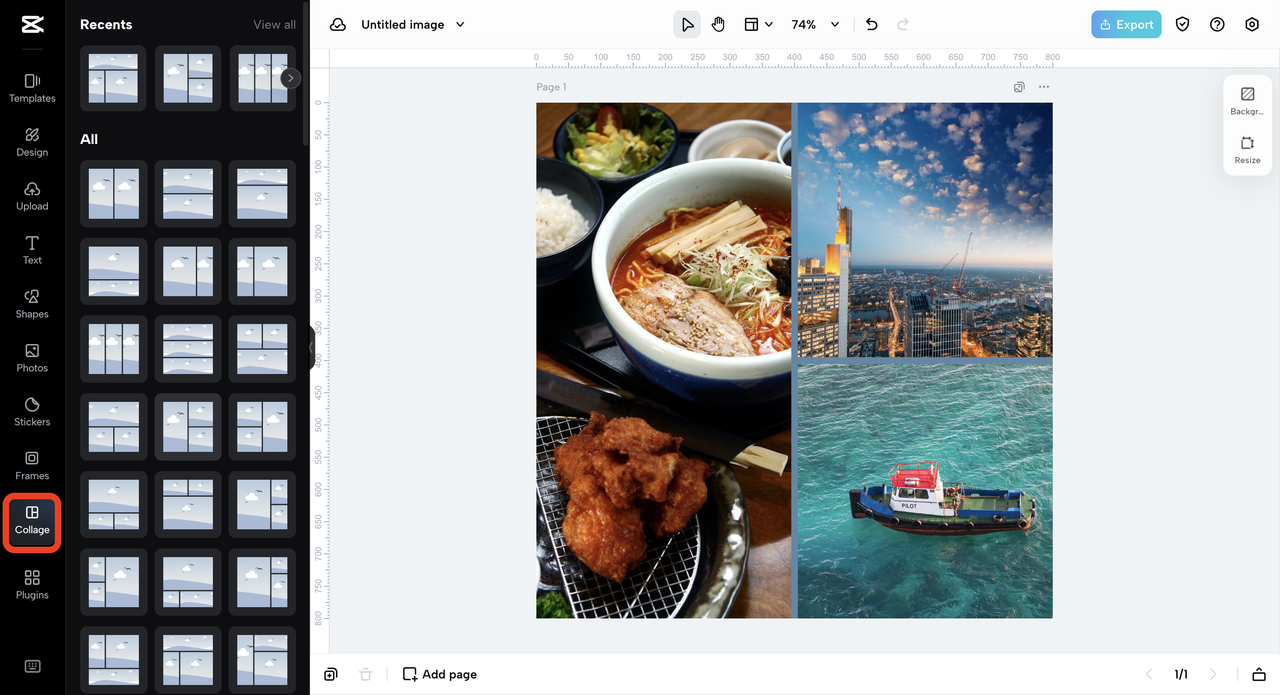Choose the two equal stacked rows layout under All
Screen dimensions: 1280x695
(x=188, y=194)
